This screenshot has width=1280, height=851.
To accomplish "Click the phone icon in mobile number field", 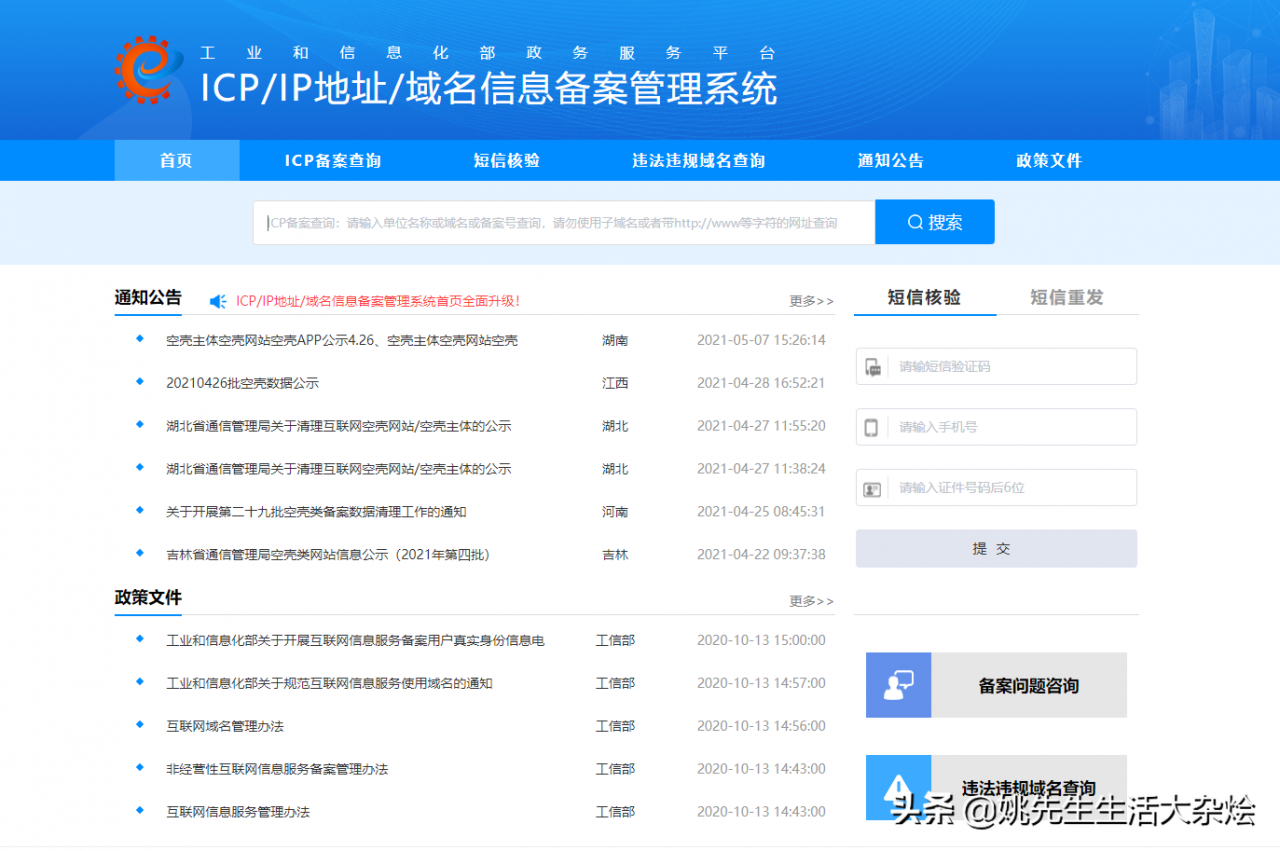I will (873, 427).
